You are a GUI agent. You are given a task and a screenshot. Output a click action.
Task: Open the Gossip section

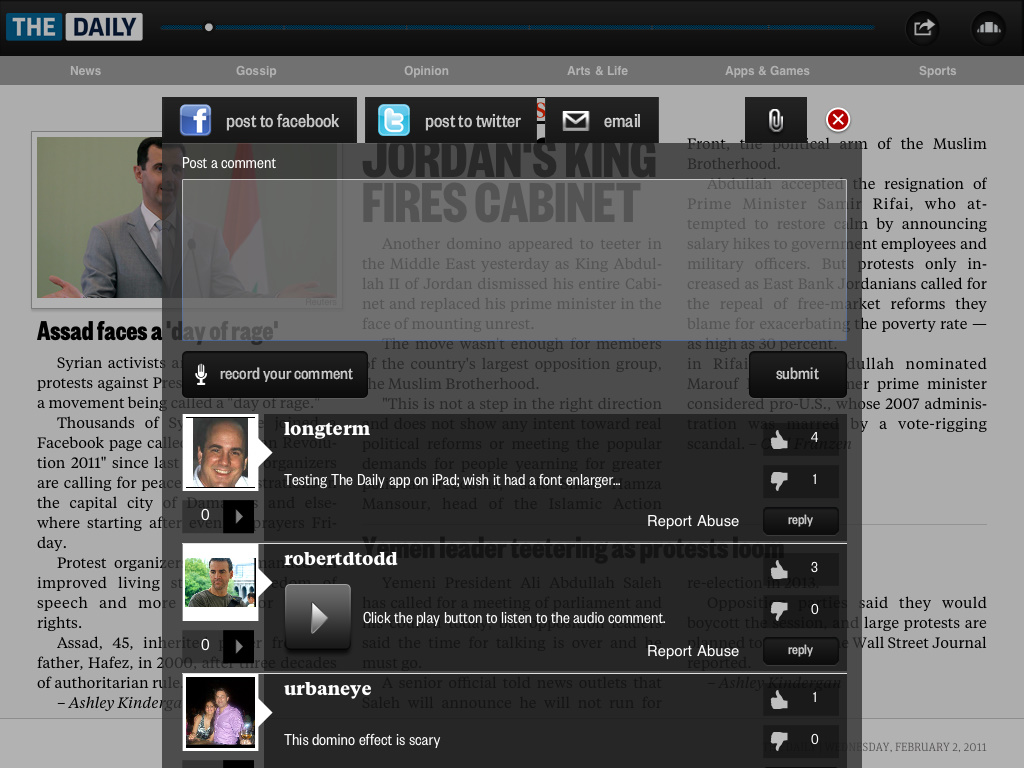click(x=256, y=71)
